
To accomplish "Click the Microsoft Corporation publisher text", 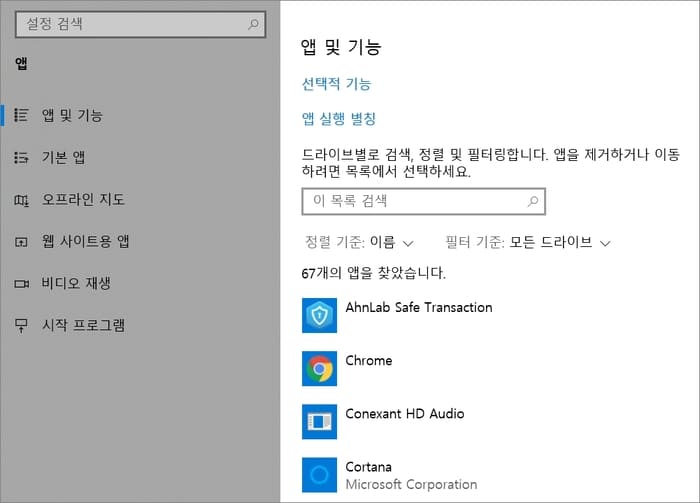I will click(x=411, y=485).
